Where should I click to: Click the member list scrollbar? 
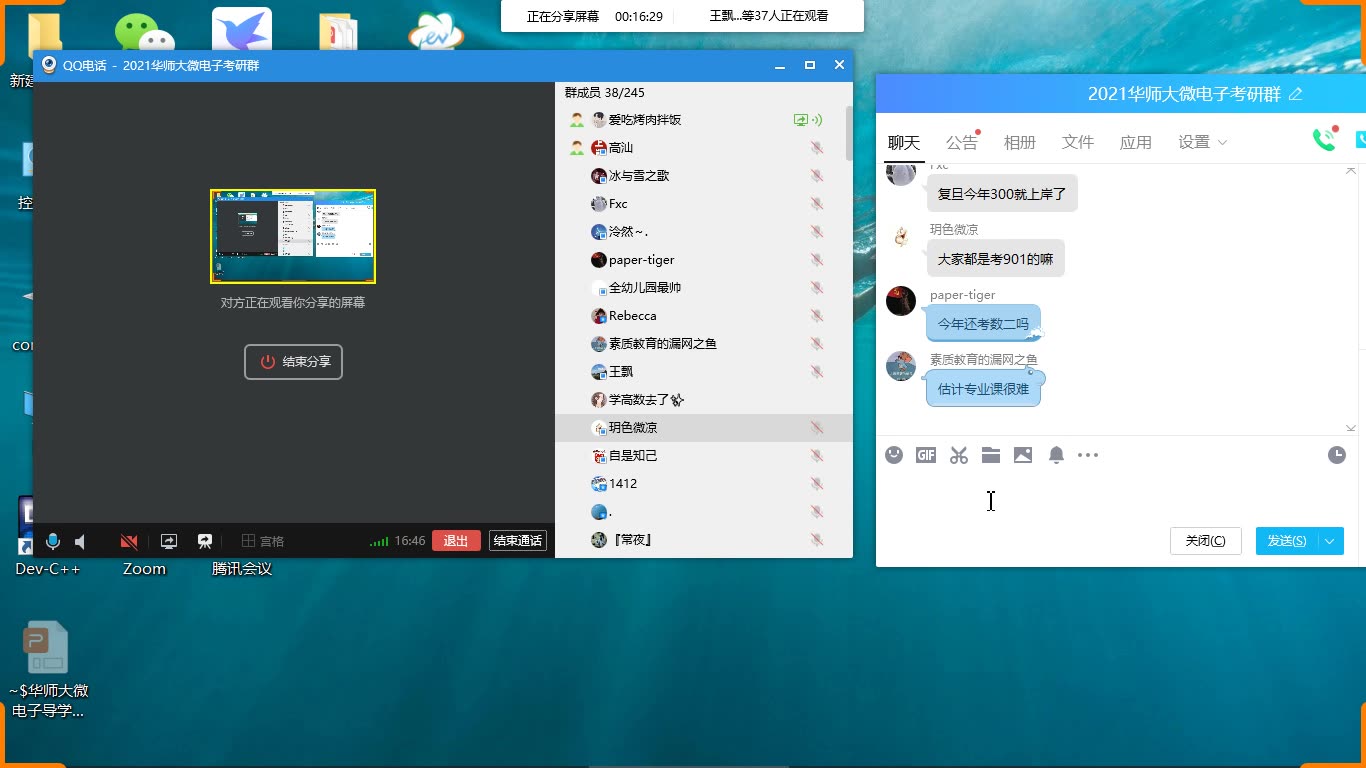tap(849, 133)
